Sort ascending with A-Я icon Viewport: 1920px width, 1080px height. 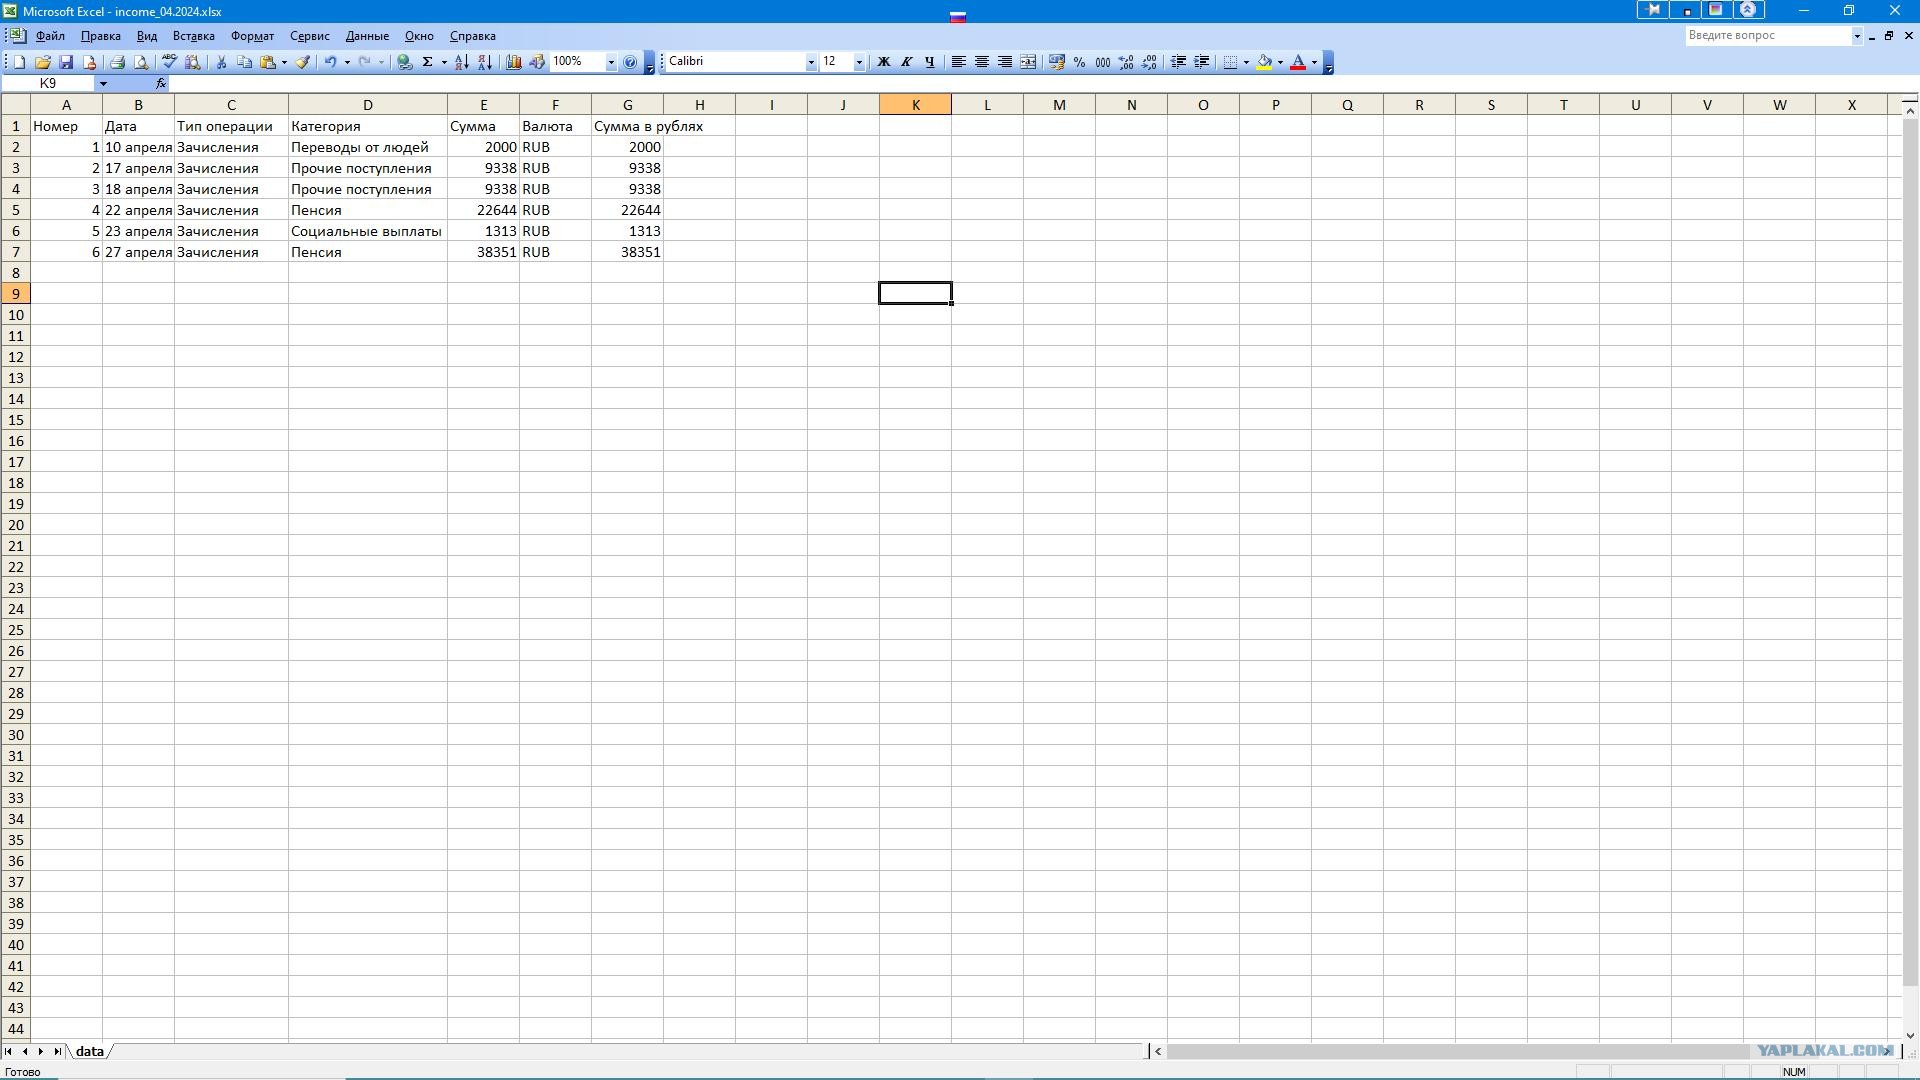(x=461, y=62)
